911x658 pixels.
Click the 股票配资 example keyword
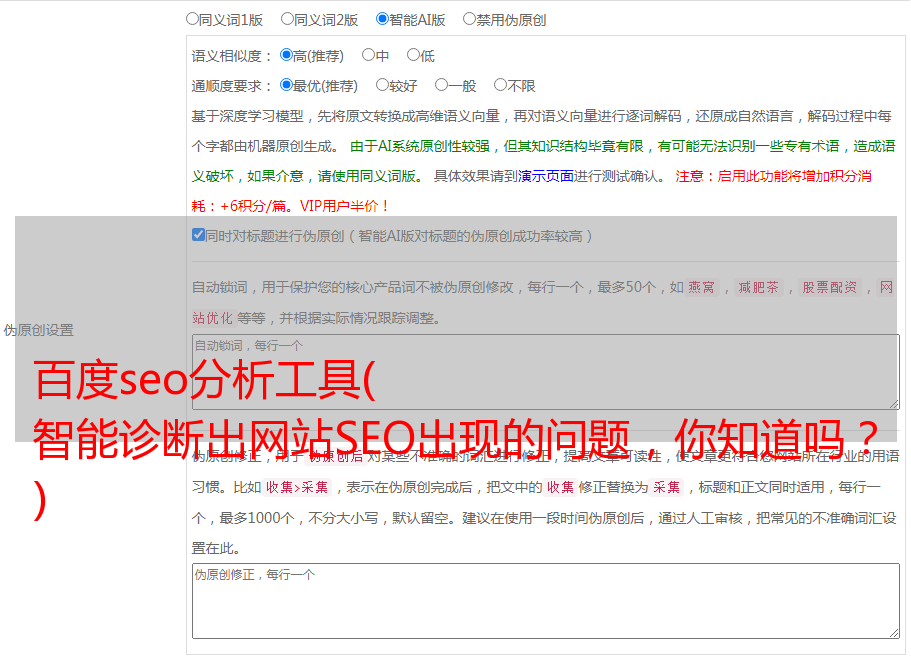pyautogui.click(x=830, y=287)
